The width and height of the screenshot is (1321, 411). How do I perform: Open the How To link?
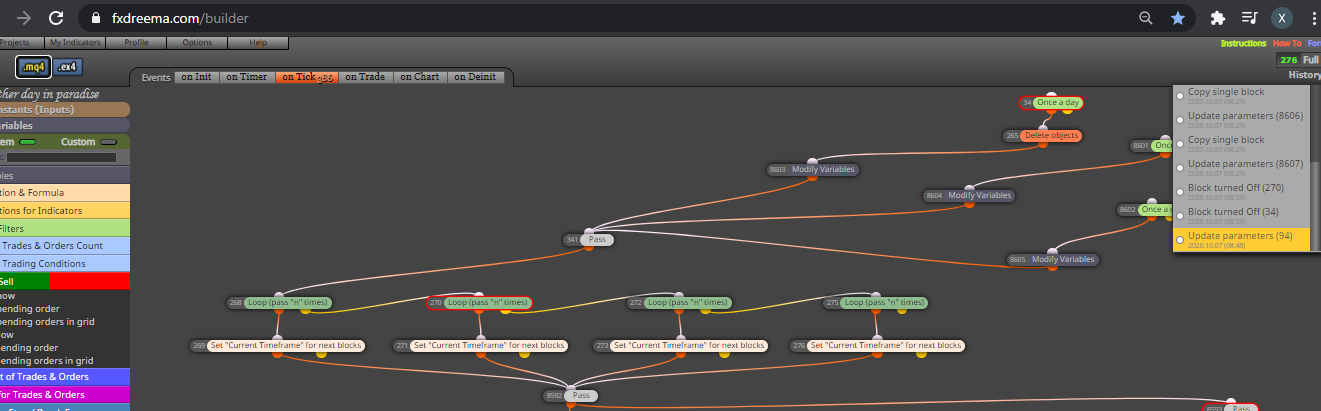pyautogui.click(x=1287, y=44)
